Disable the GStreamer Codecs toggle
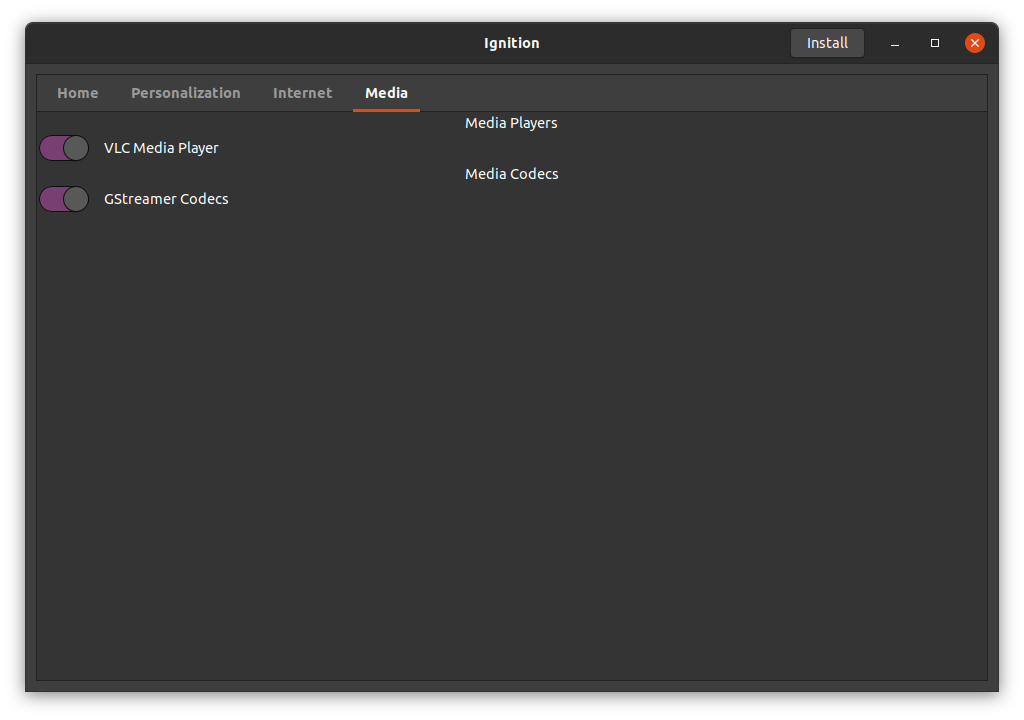 pos(63,198)
